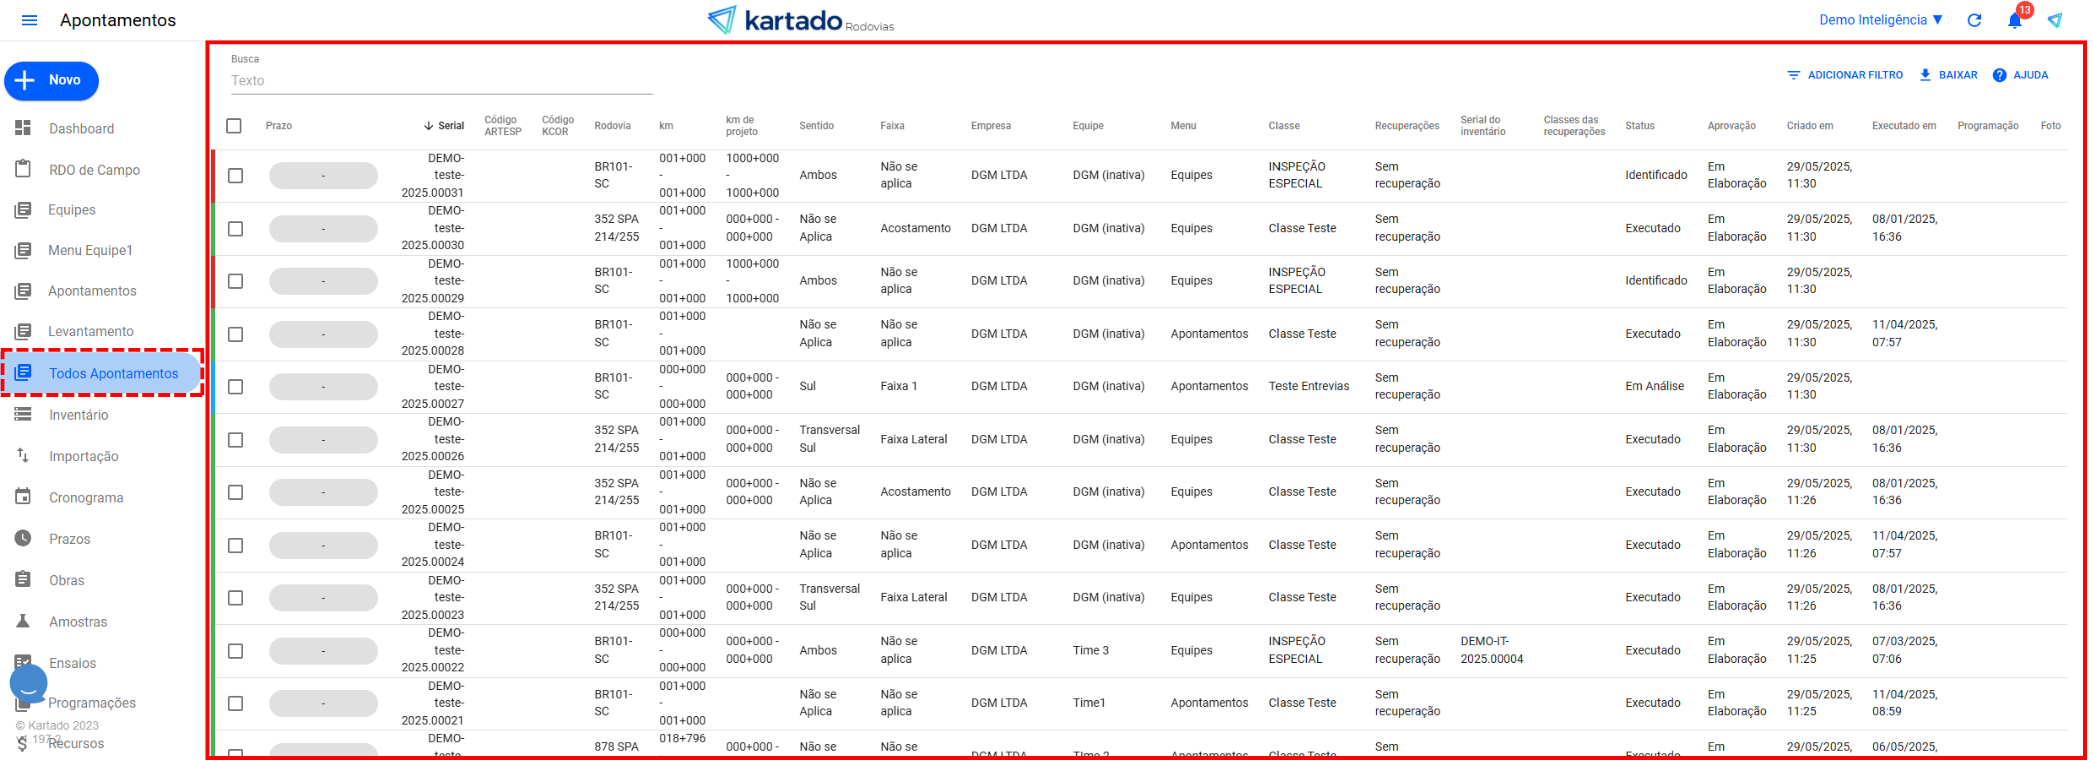Screen dimensions: 2093x761
Task: Open the Adicionar Filtro filter options
Action: 1845,75
